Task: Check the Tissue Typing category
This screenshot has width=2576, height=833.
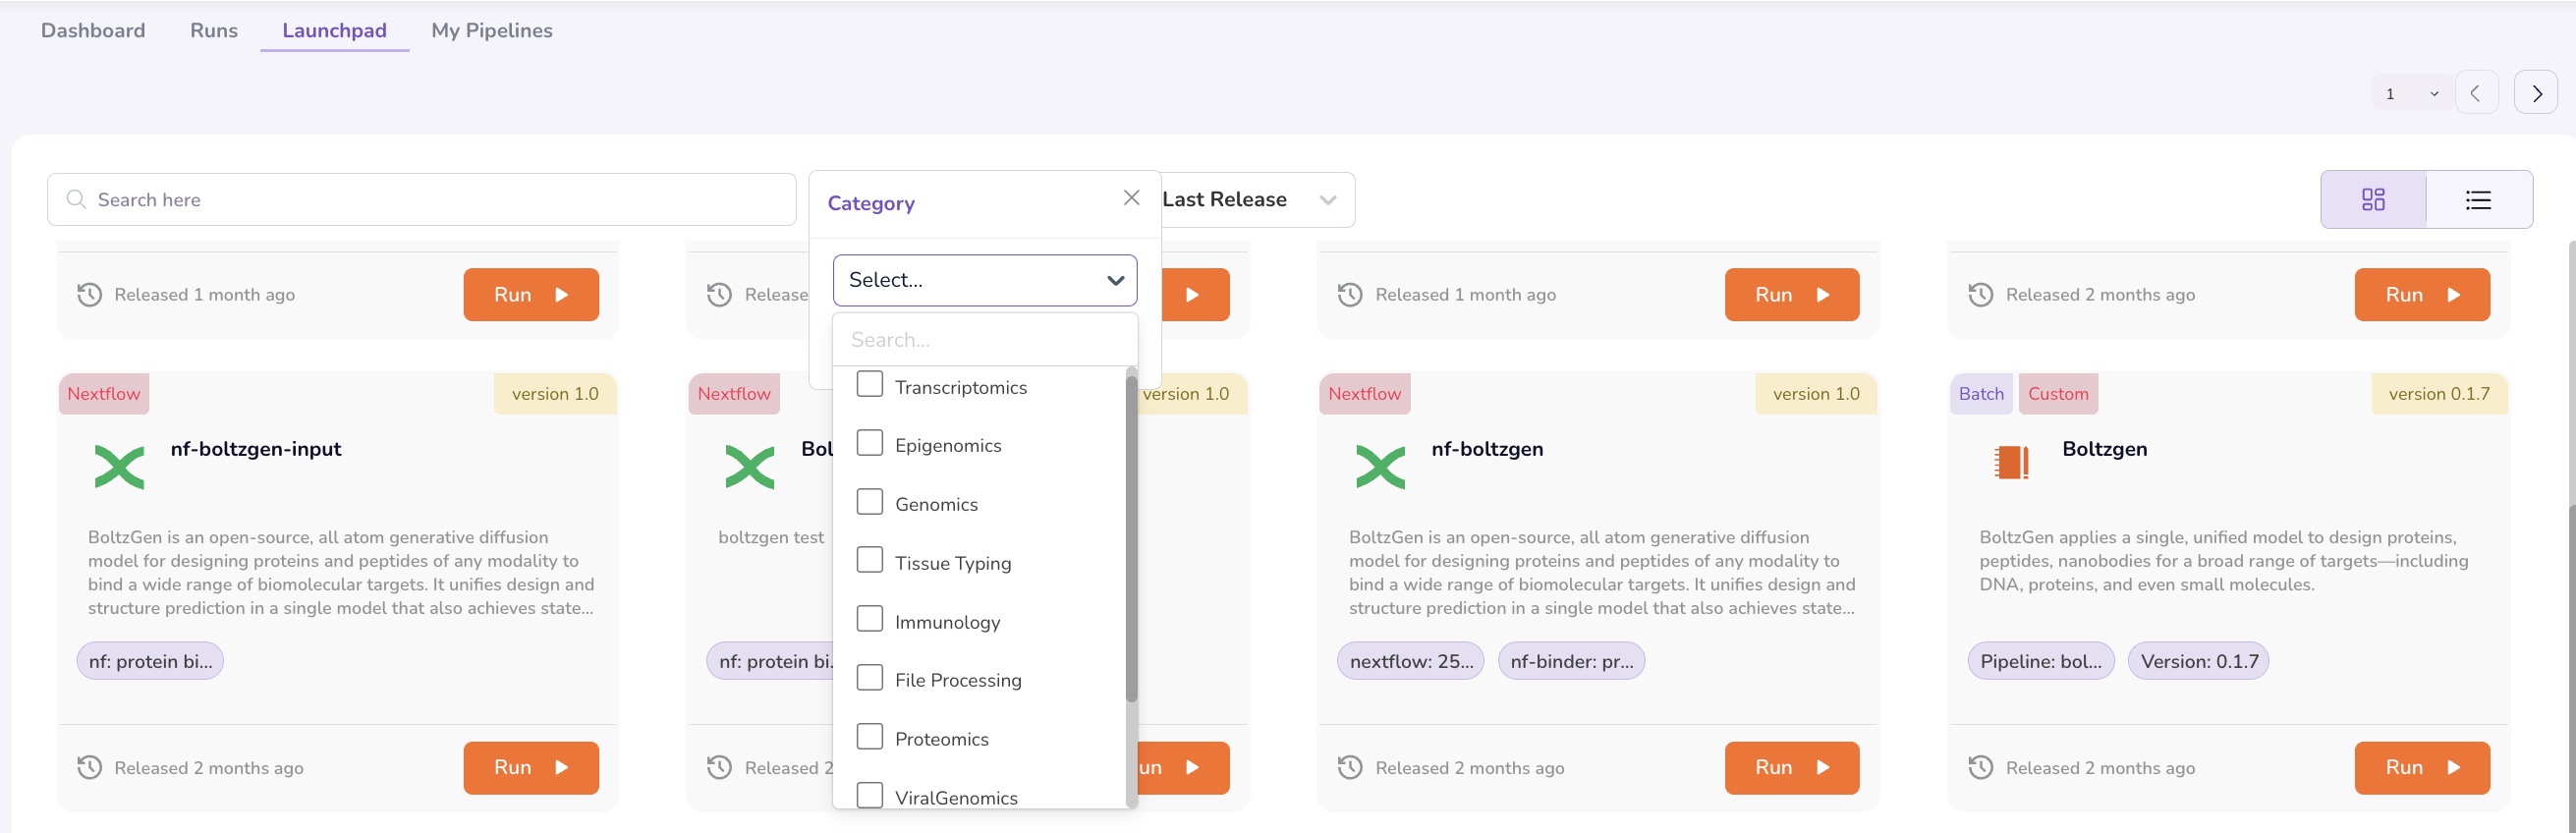Action: 870,561
